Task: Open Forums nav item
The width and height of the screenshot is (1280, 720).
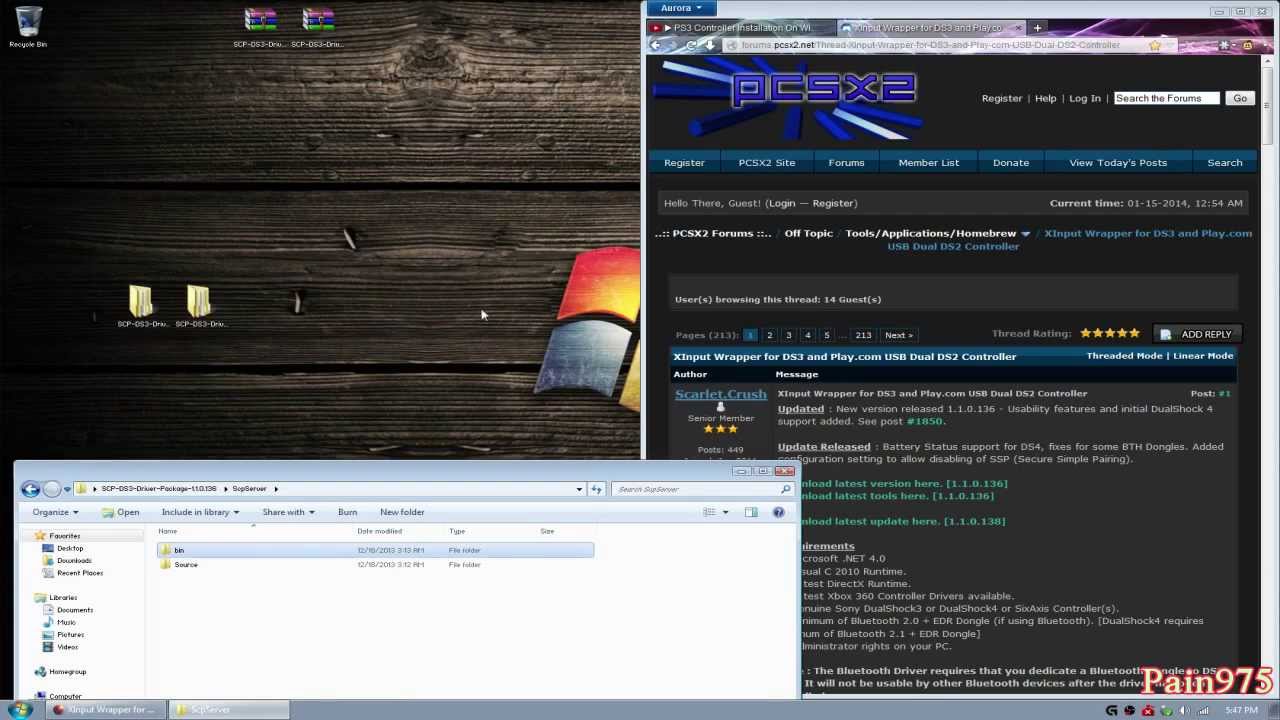Action: [x=846, y=163]
